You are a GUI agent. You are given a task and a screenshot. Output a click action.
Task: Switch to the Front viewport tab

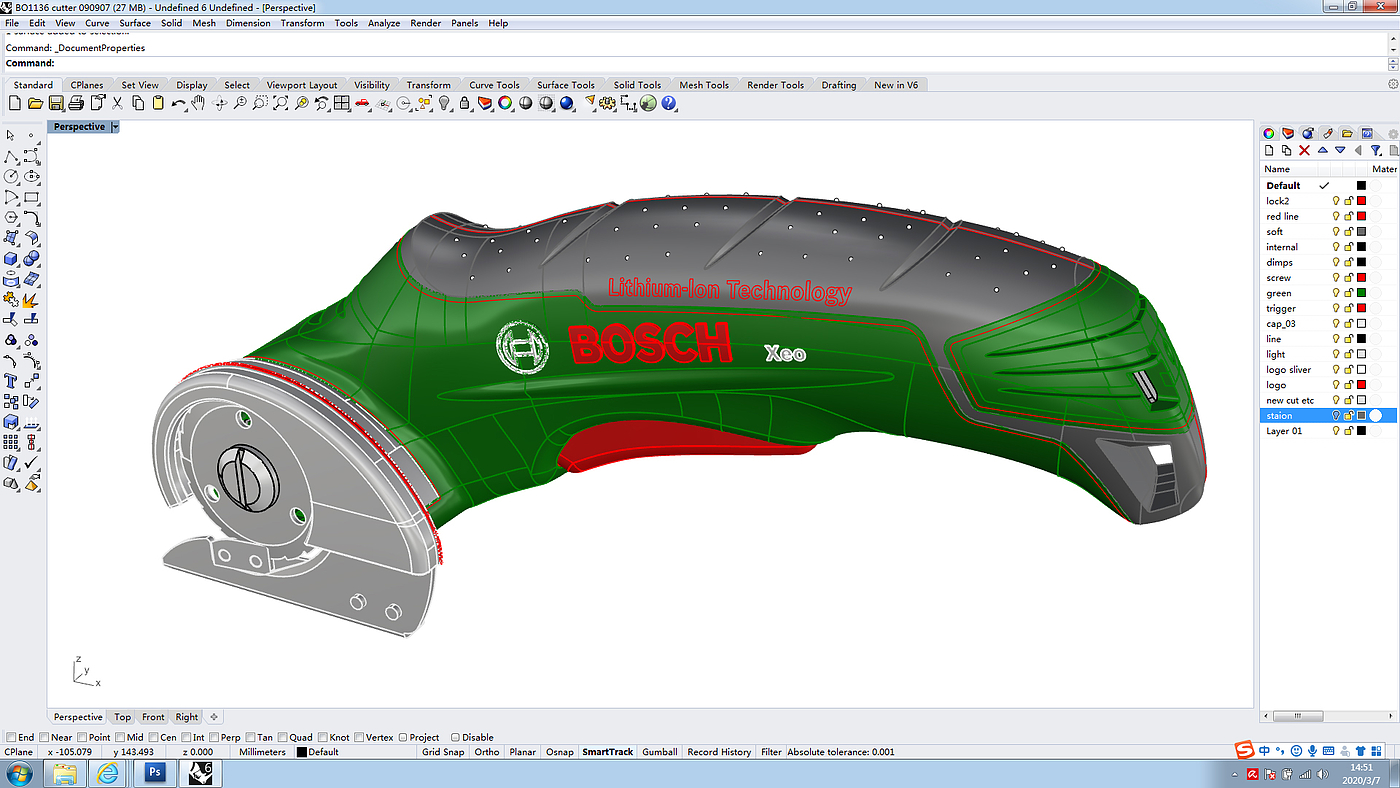pos(153,717)
